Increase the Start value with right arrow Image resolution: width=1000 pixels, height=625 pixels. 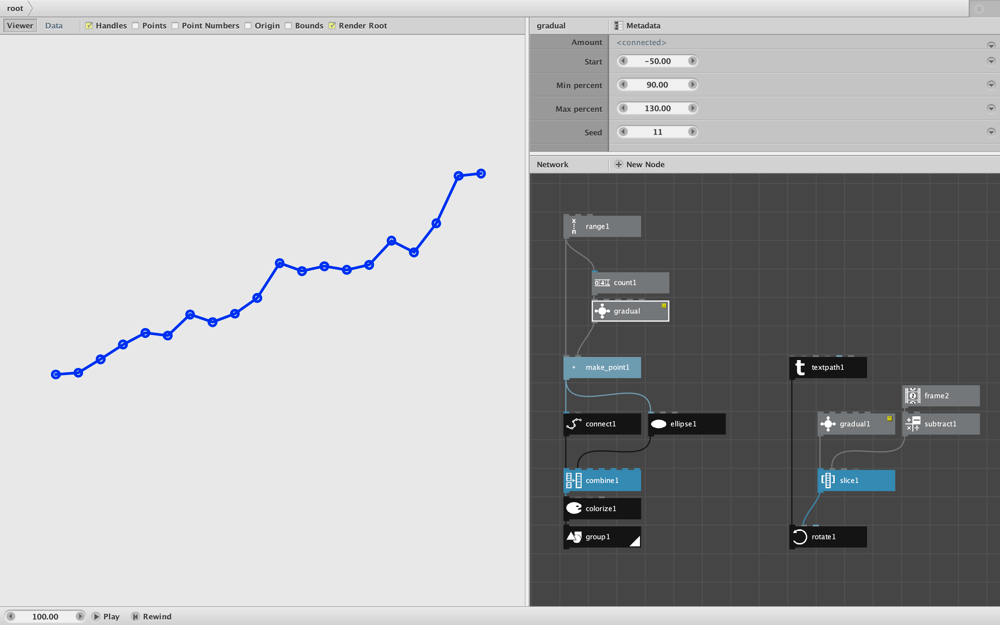click(692, 61)
